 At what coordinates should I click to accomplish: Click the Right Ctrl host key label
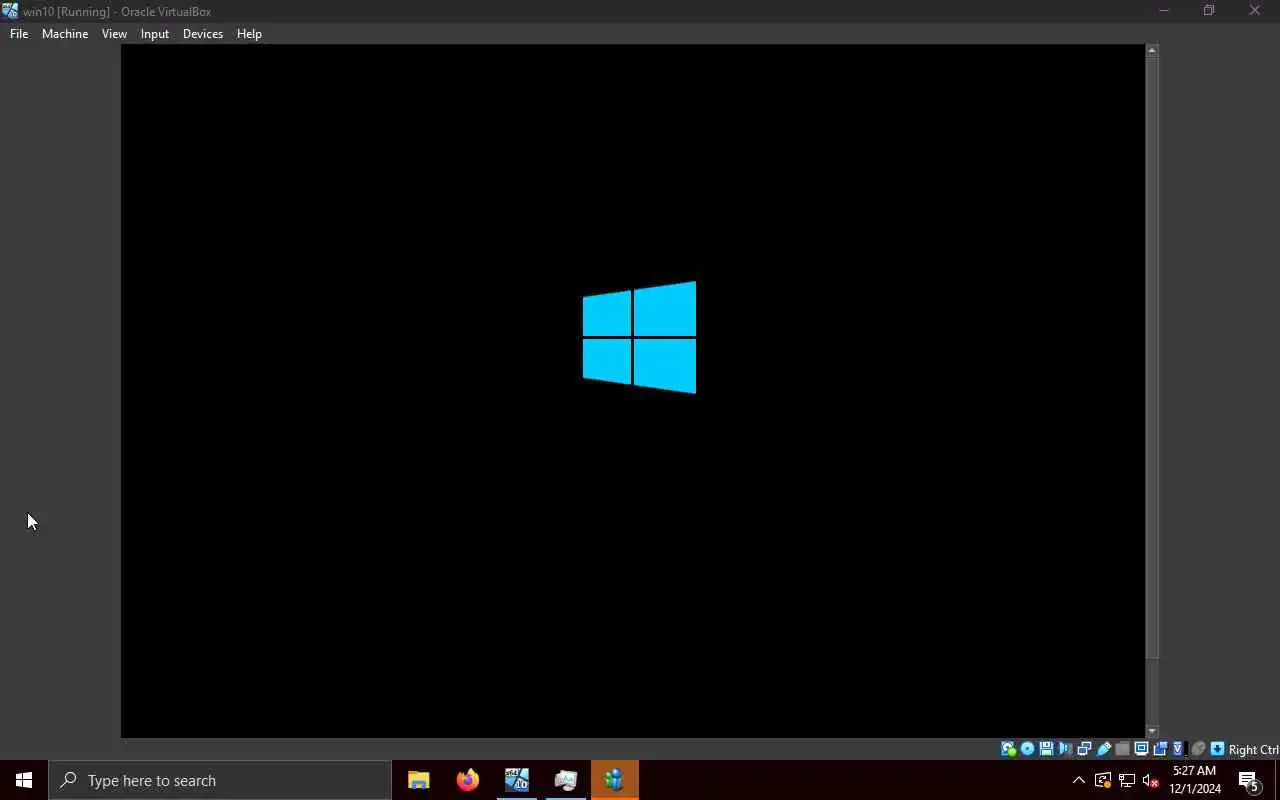[1254, 750]
